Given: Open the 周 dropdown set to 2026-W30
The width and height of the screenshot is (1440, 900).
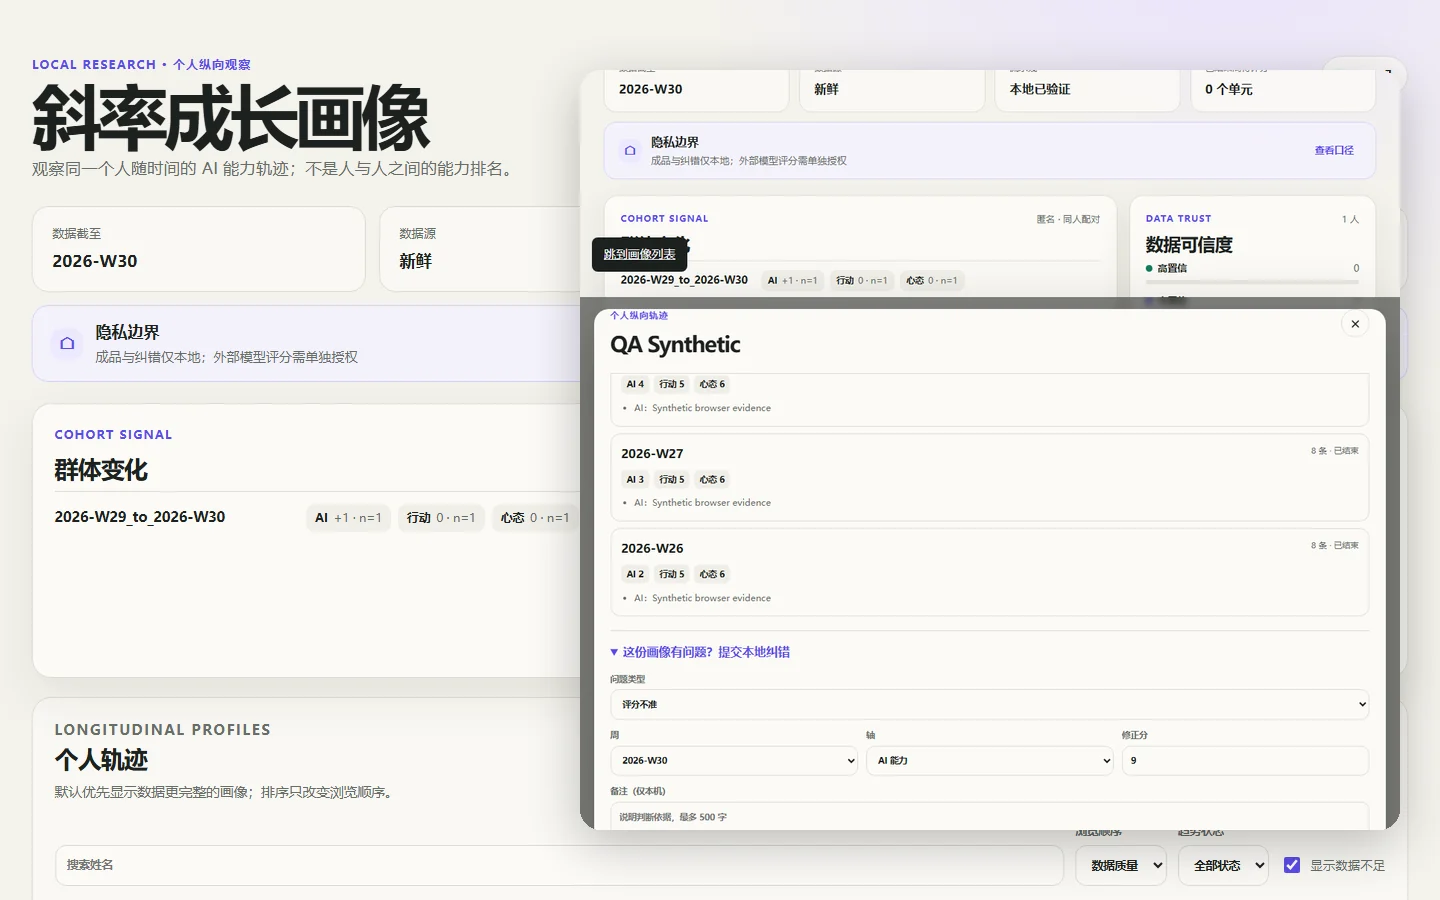Looking at the screenshot, I should click(x=734, y=760).
